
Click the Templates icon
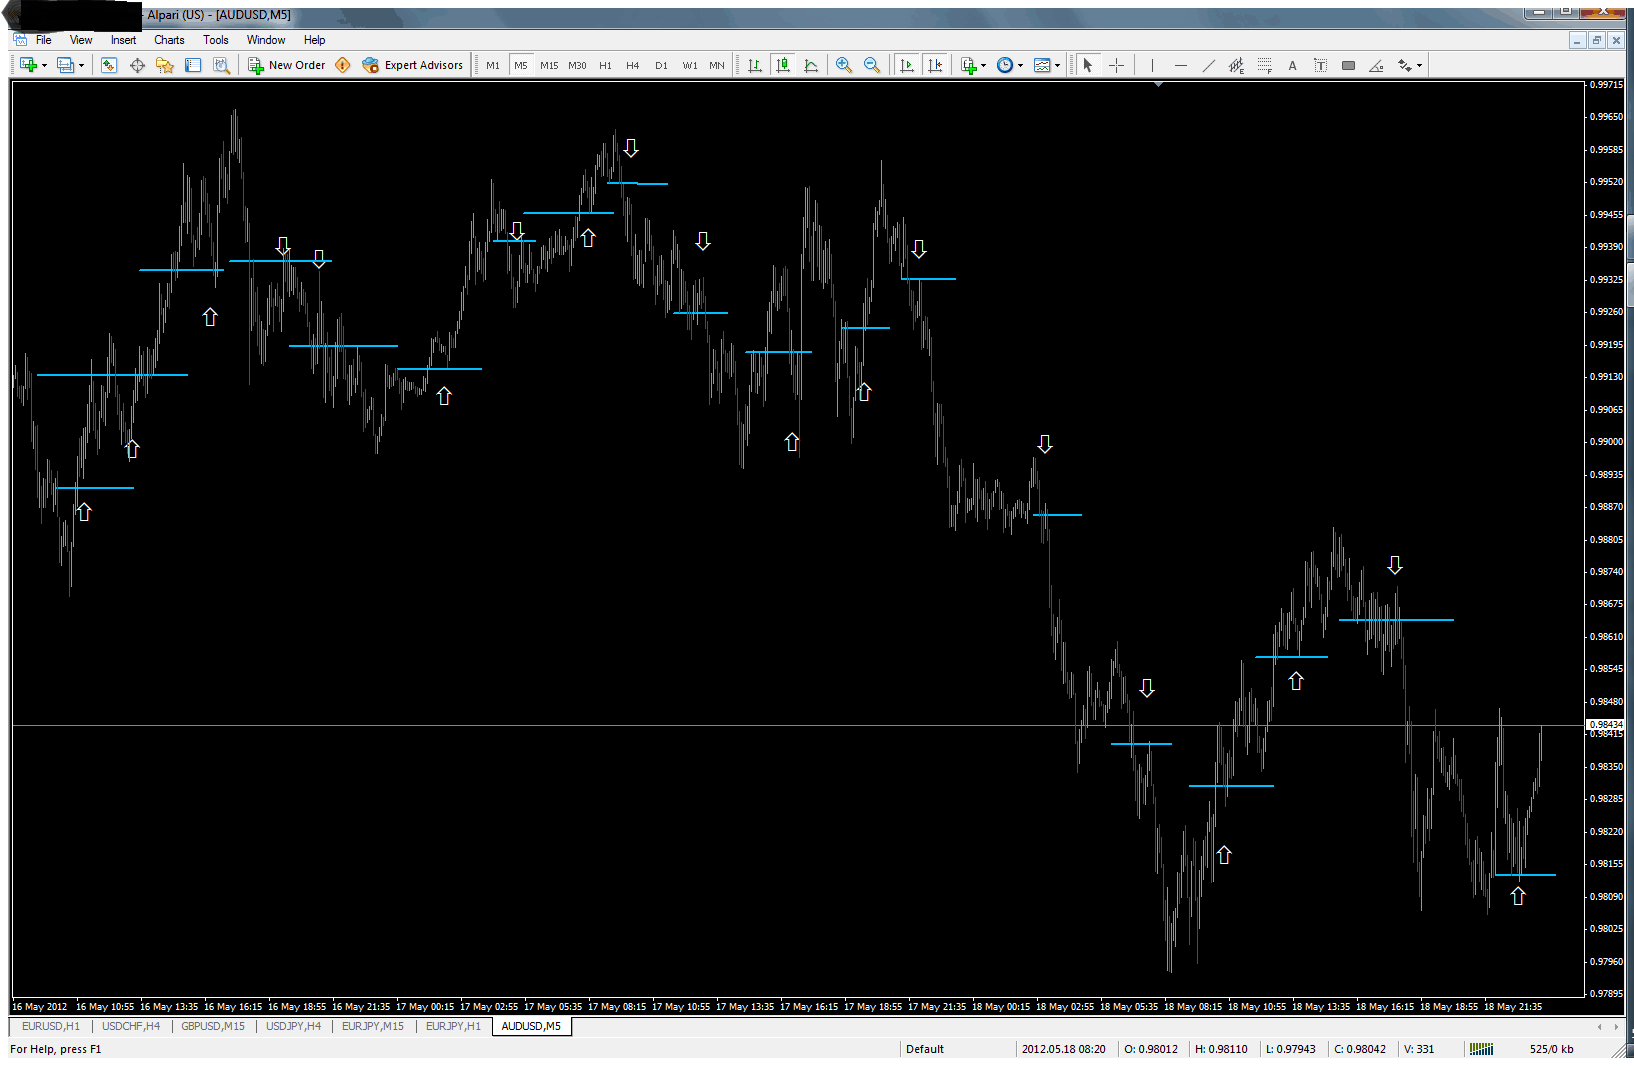(x=1042, y=65)
